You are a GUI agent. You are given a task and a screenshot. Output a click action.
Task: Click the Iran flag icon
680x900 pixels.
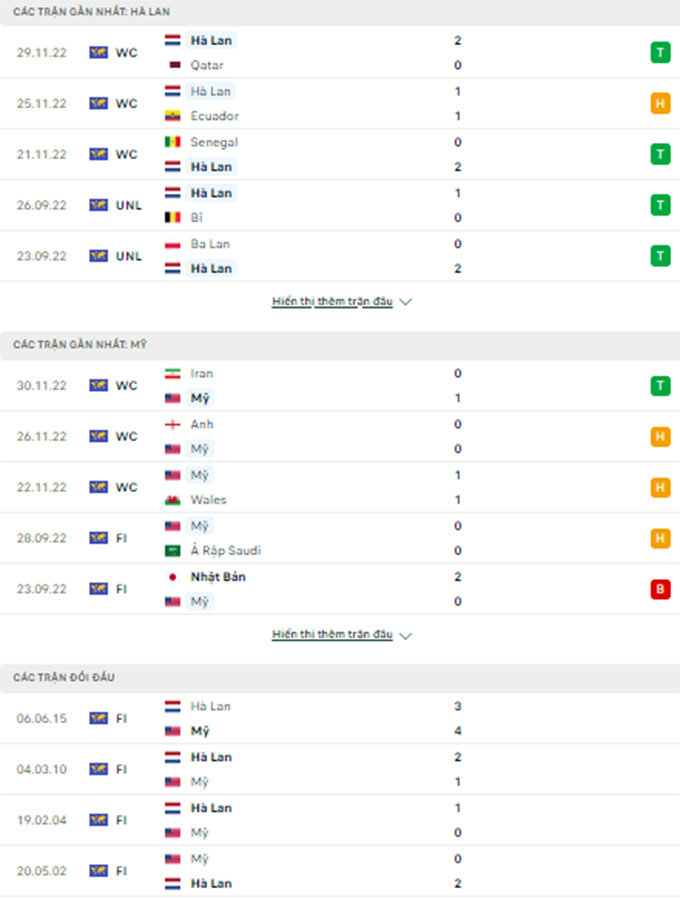(x=172, y=374)
